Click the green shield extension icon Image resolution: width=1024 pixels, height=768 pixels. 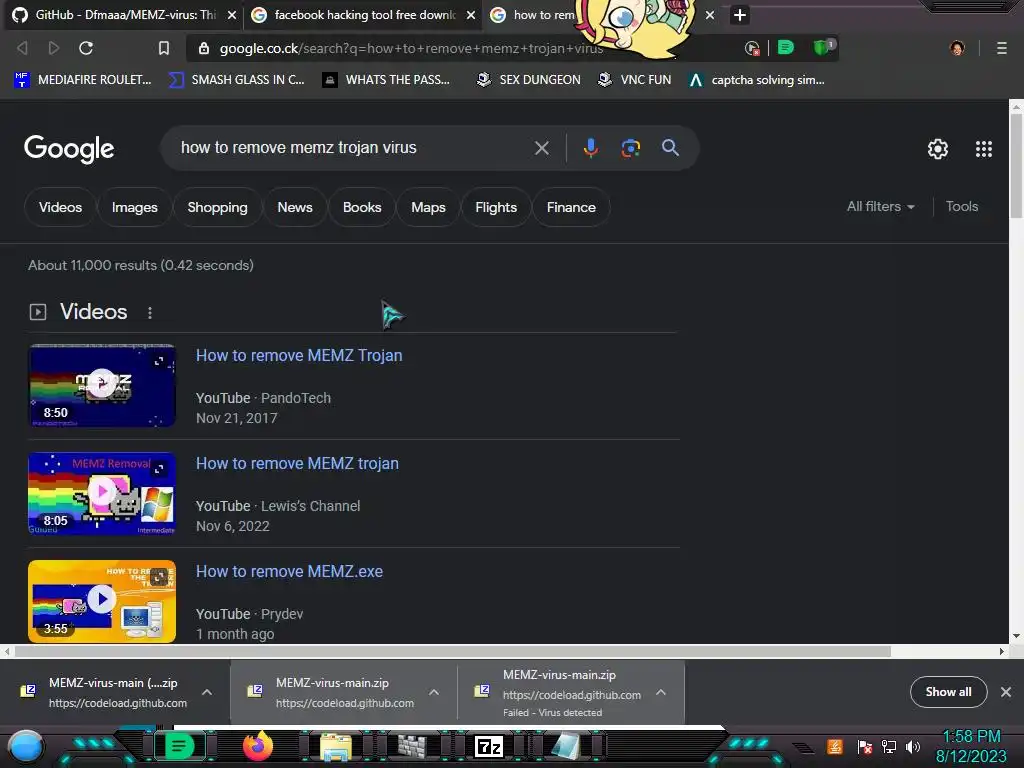(823, 47)
